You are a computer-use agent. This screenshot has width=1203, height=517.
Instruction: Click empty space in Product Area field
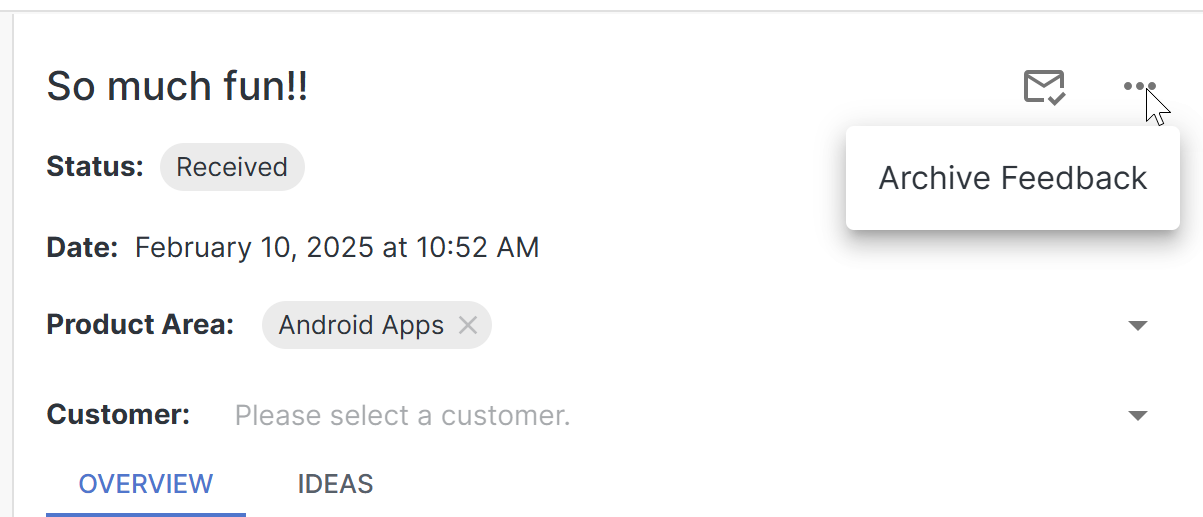[x=800, y=325]
